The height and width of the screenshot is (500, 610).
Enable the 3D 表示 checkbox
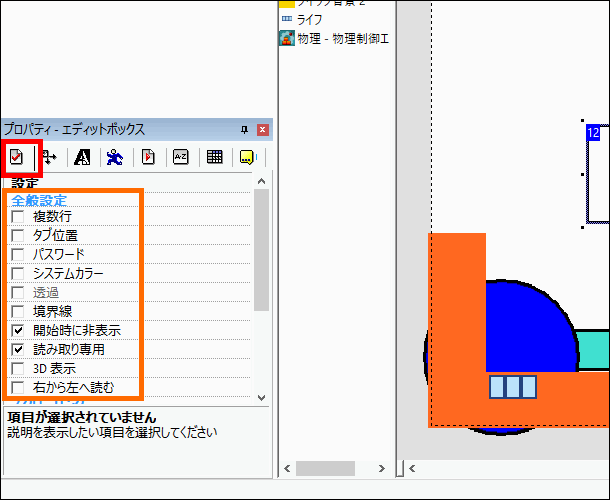[x=18, y=369]
